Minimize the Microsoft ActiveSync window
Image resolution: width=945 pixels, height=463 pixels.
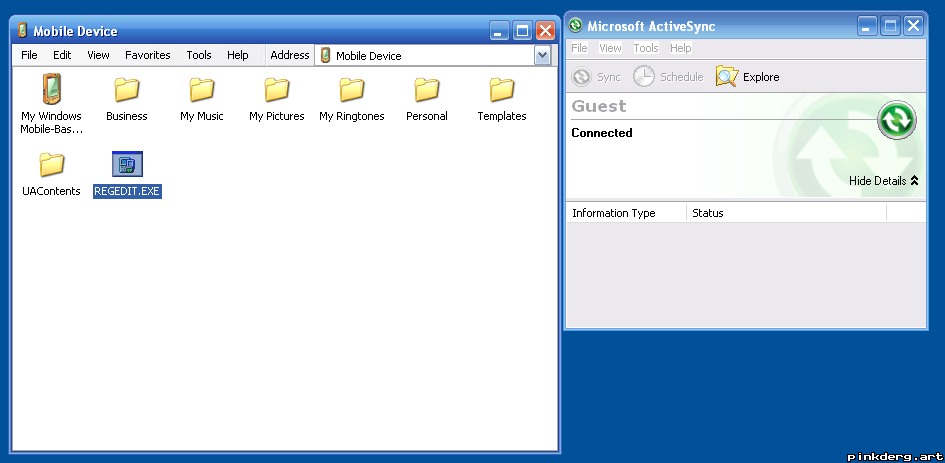(867, 26)
